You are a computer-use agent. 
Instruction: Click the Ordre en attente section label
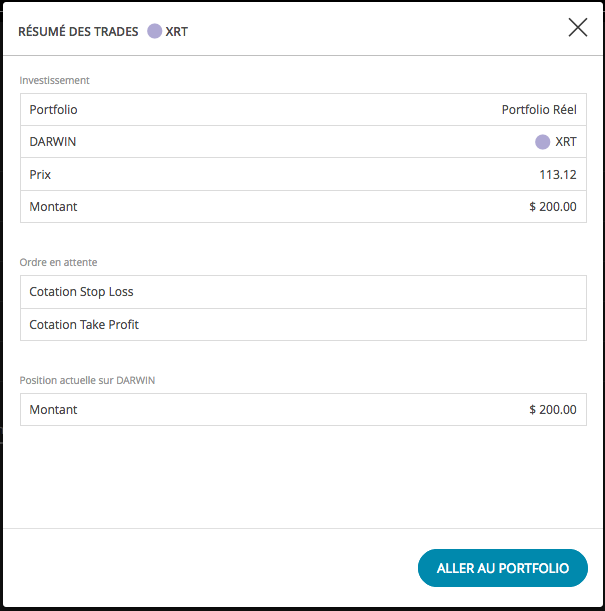(58, 262)
